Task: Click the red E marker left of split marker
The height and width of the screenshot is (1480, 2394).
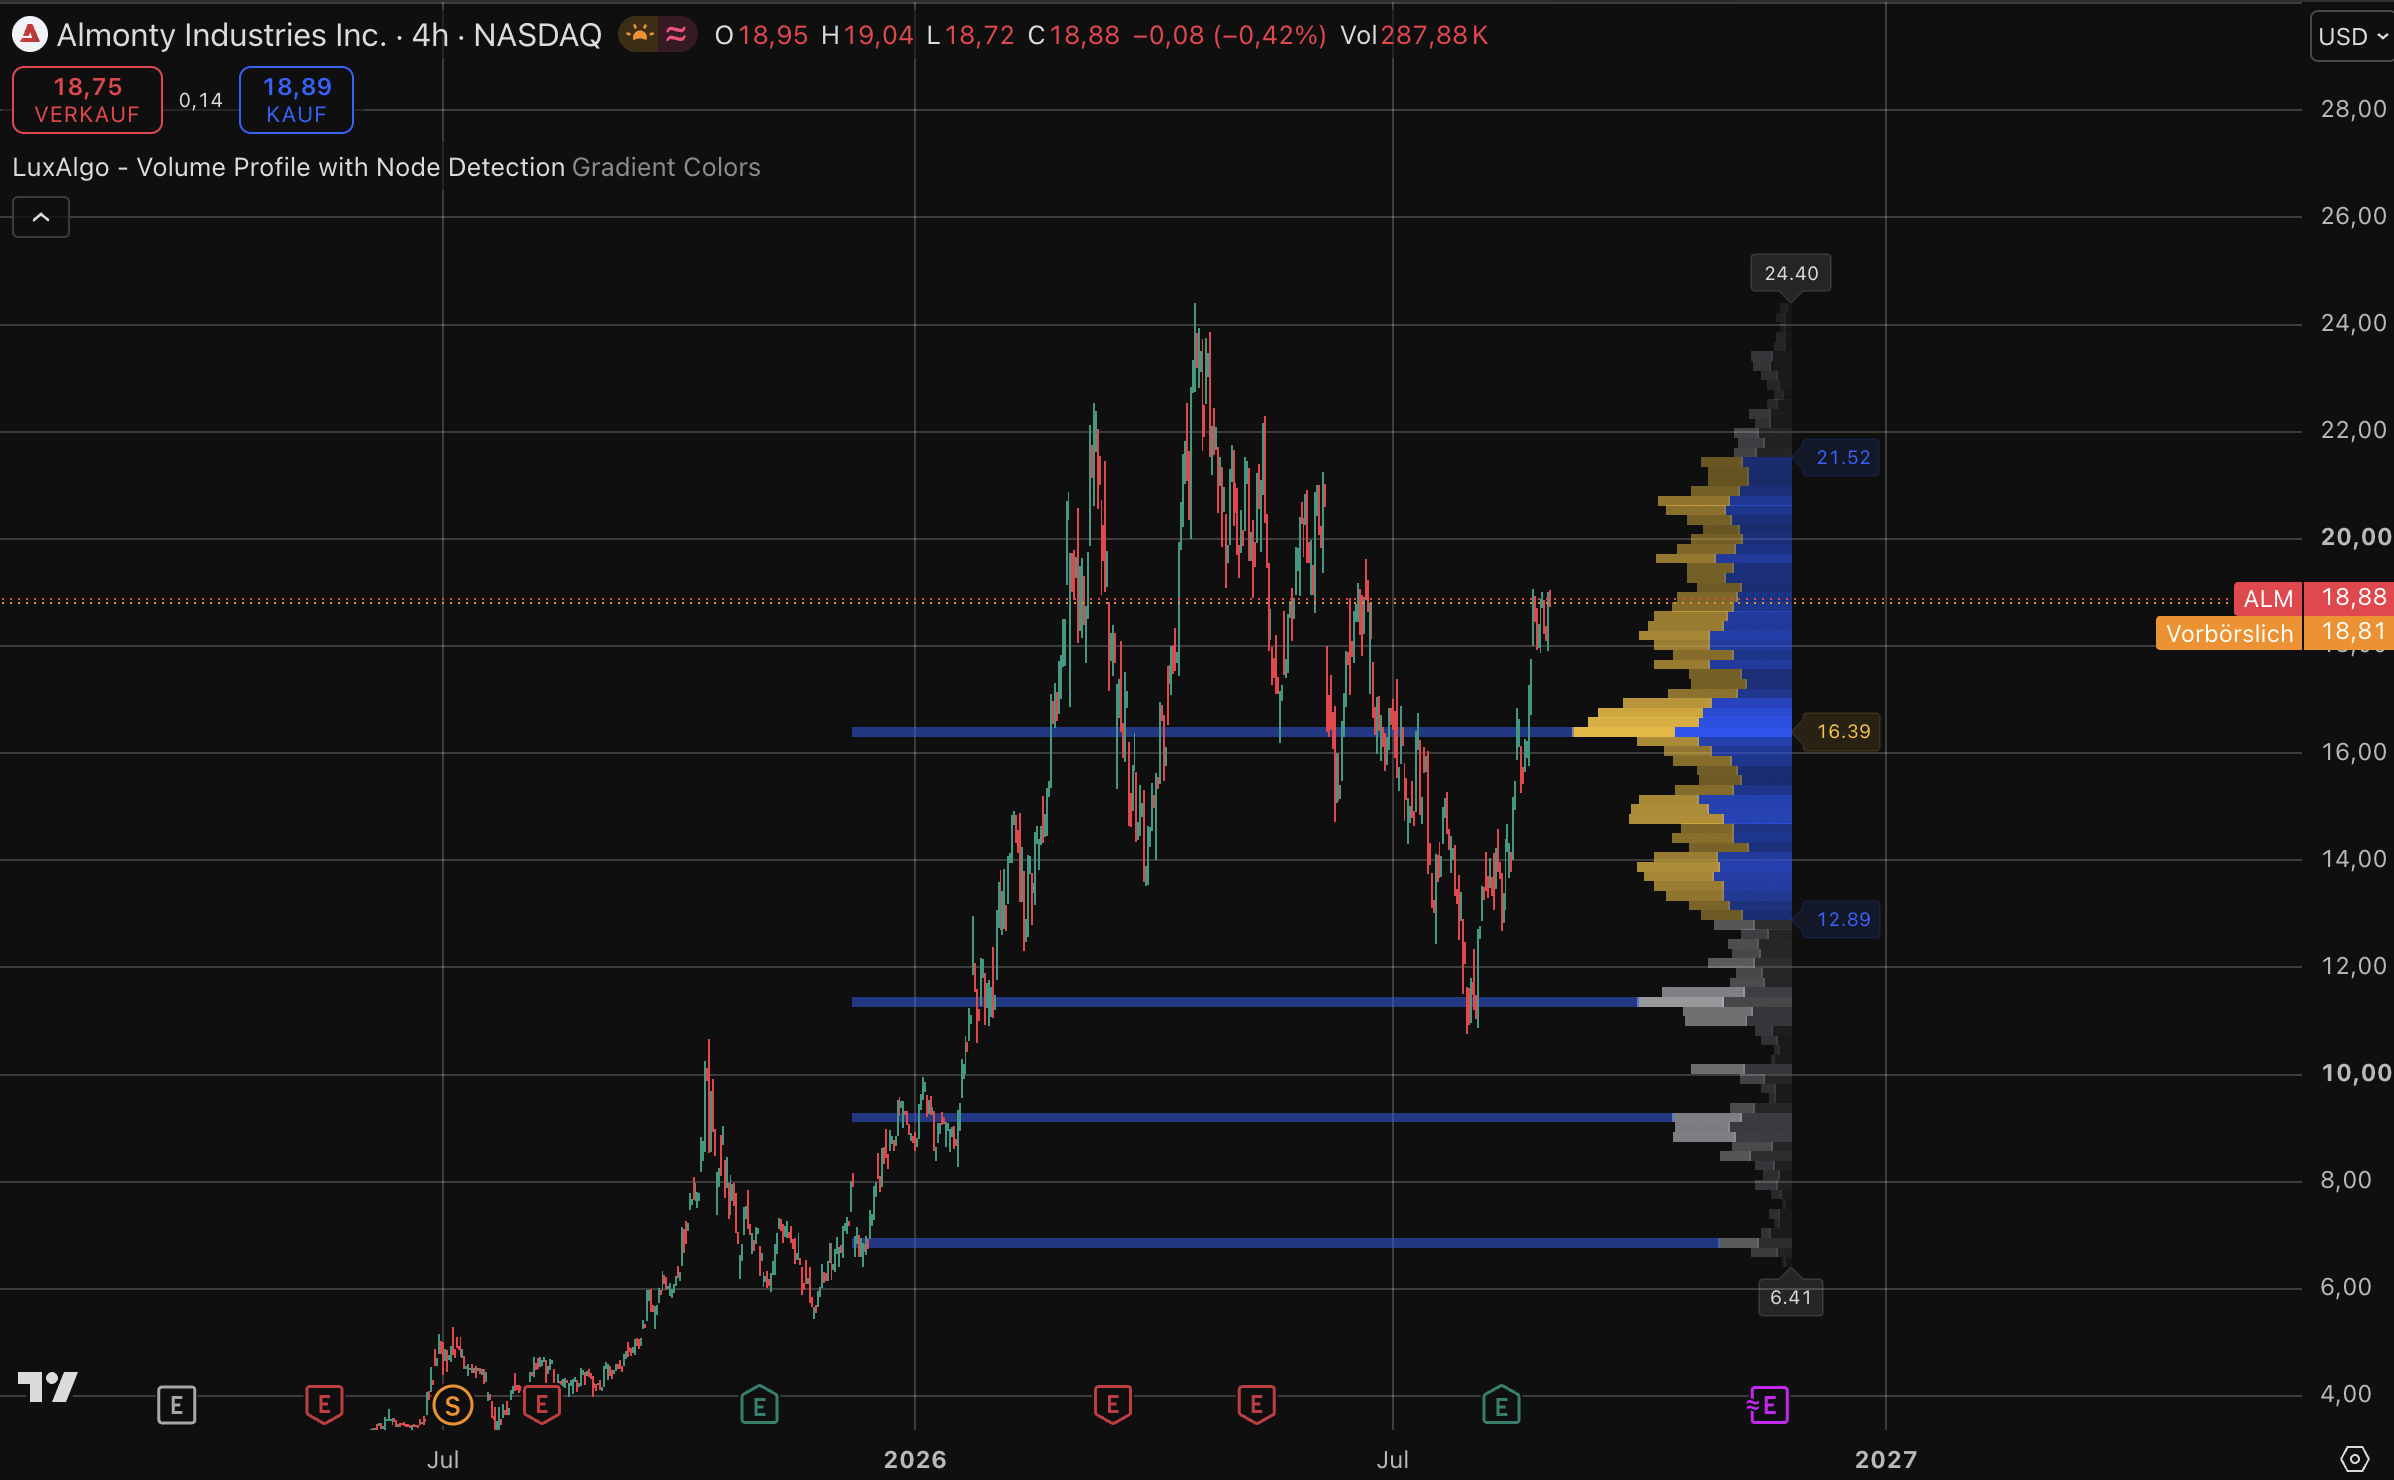Action: point(324,1405)
